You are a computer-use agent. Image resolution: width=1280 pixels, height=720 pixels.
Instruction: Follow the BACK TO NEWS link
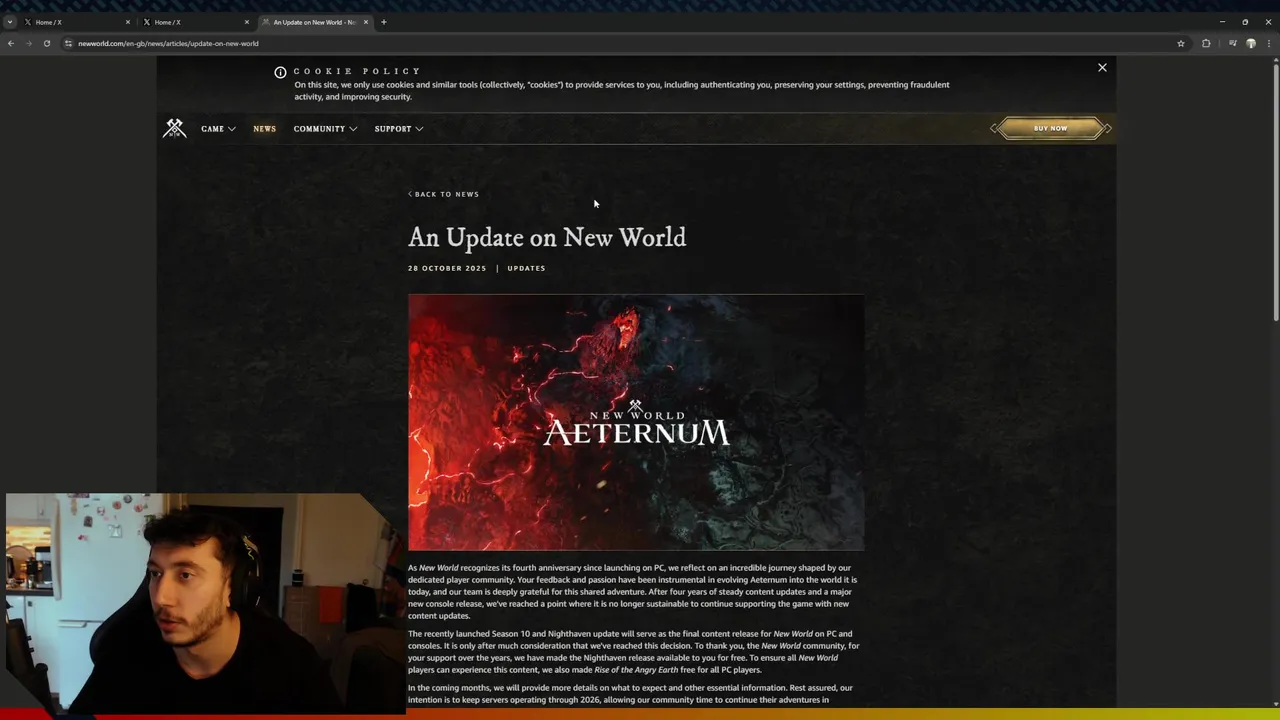tap(443, 194)
